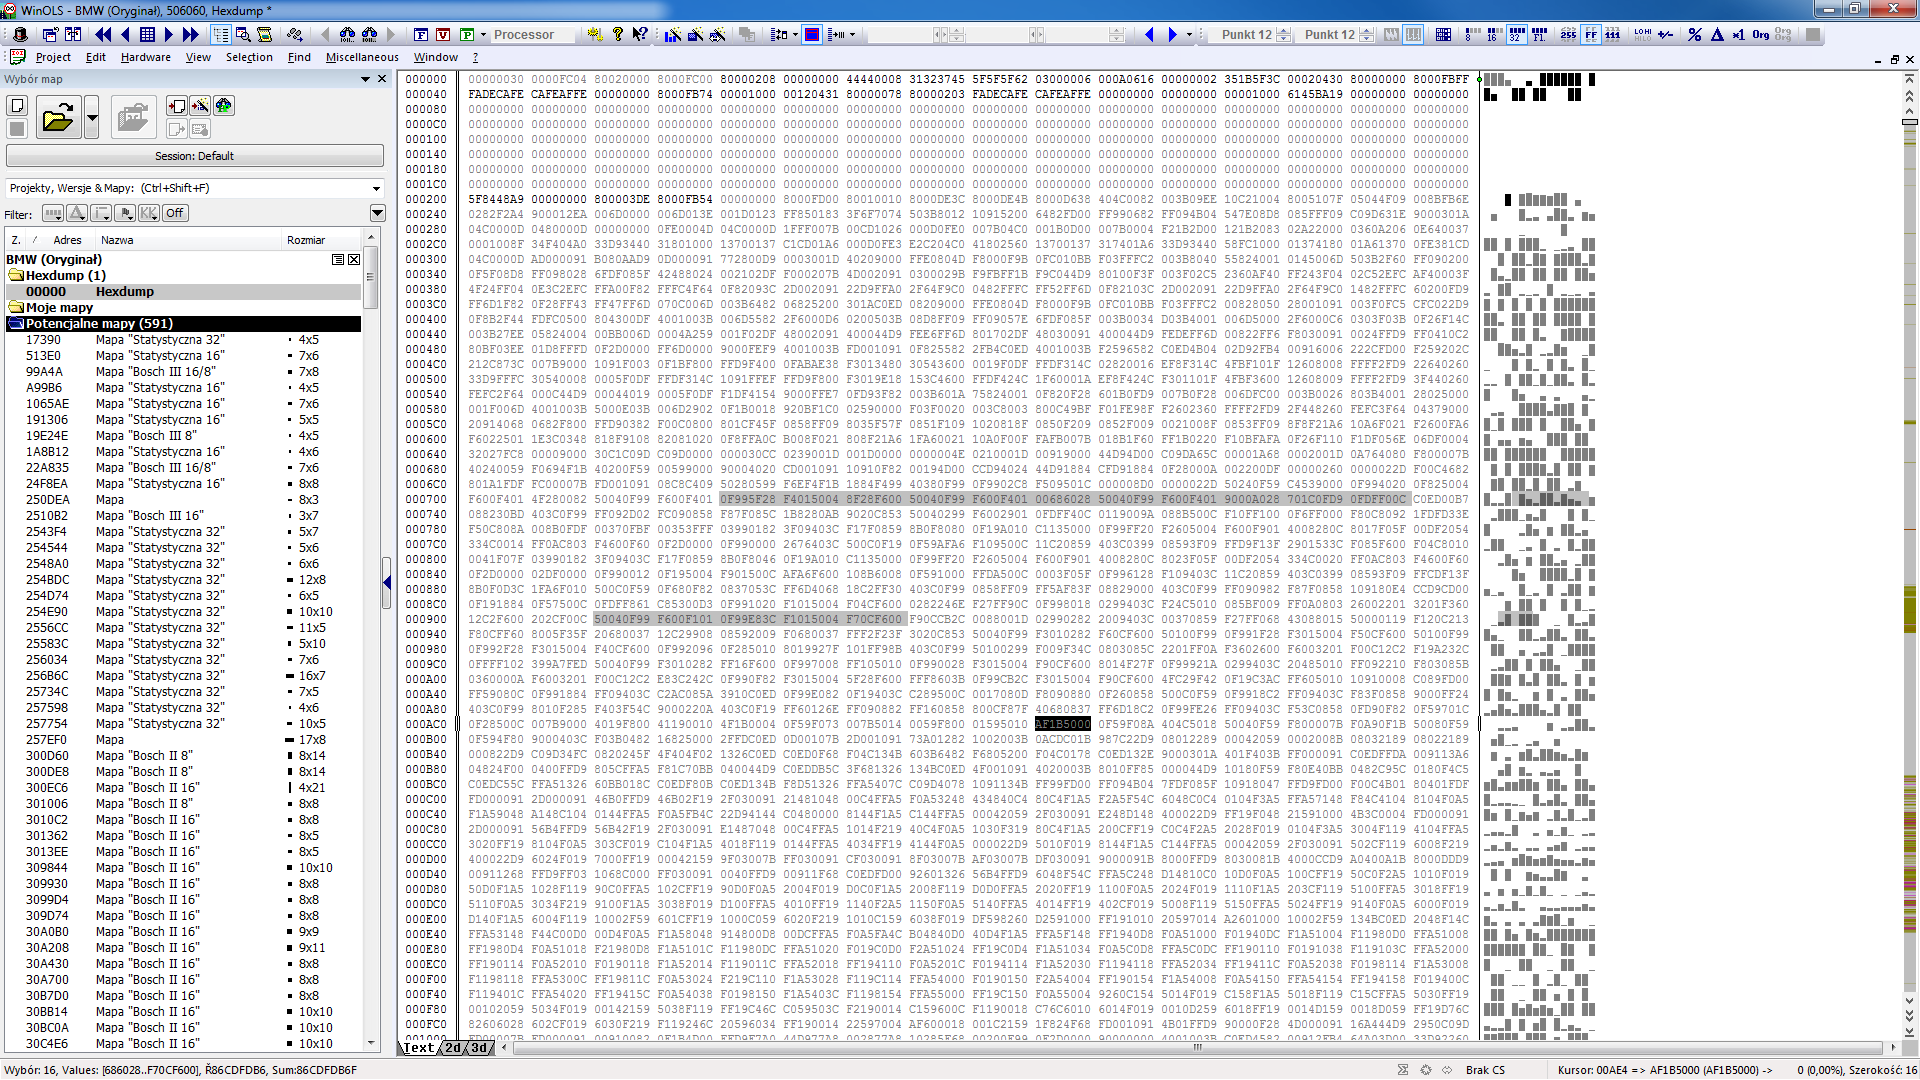Image resolution: width=1920 pixels, height=1080 pixels.
Task: Toggle hexadecimal FF number format
Action: (1590, 34)
